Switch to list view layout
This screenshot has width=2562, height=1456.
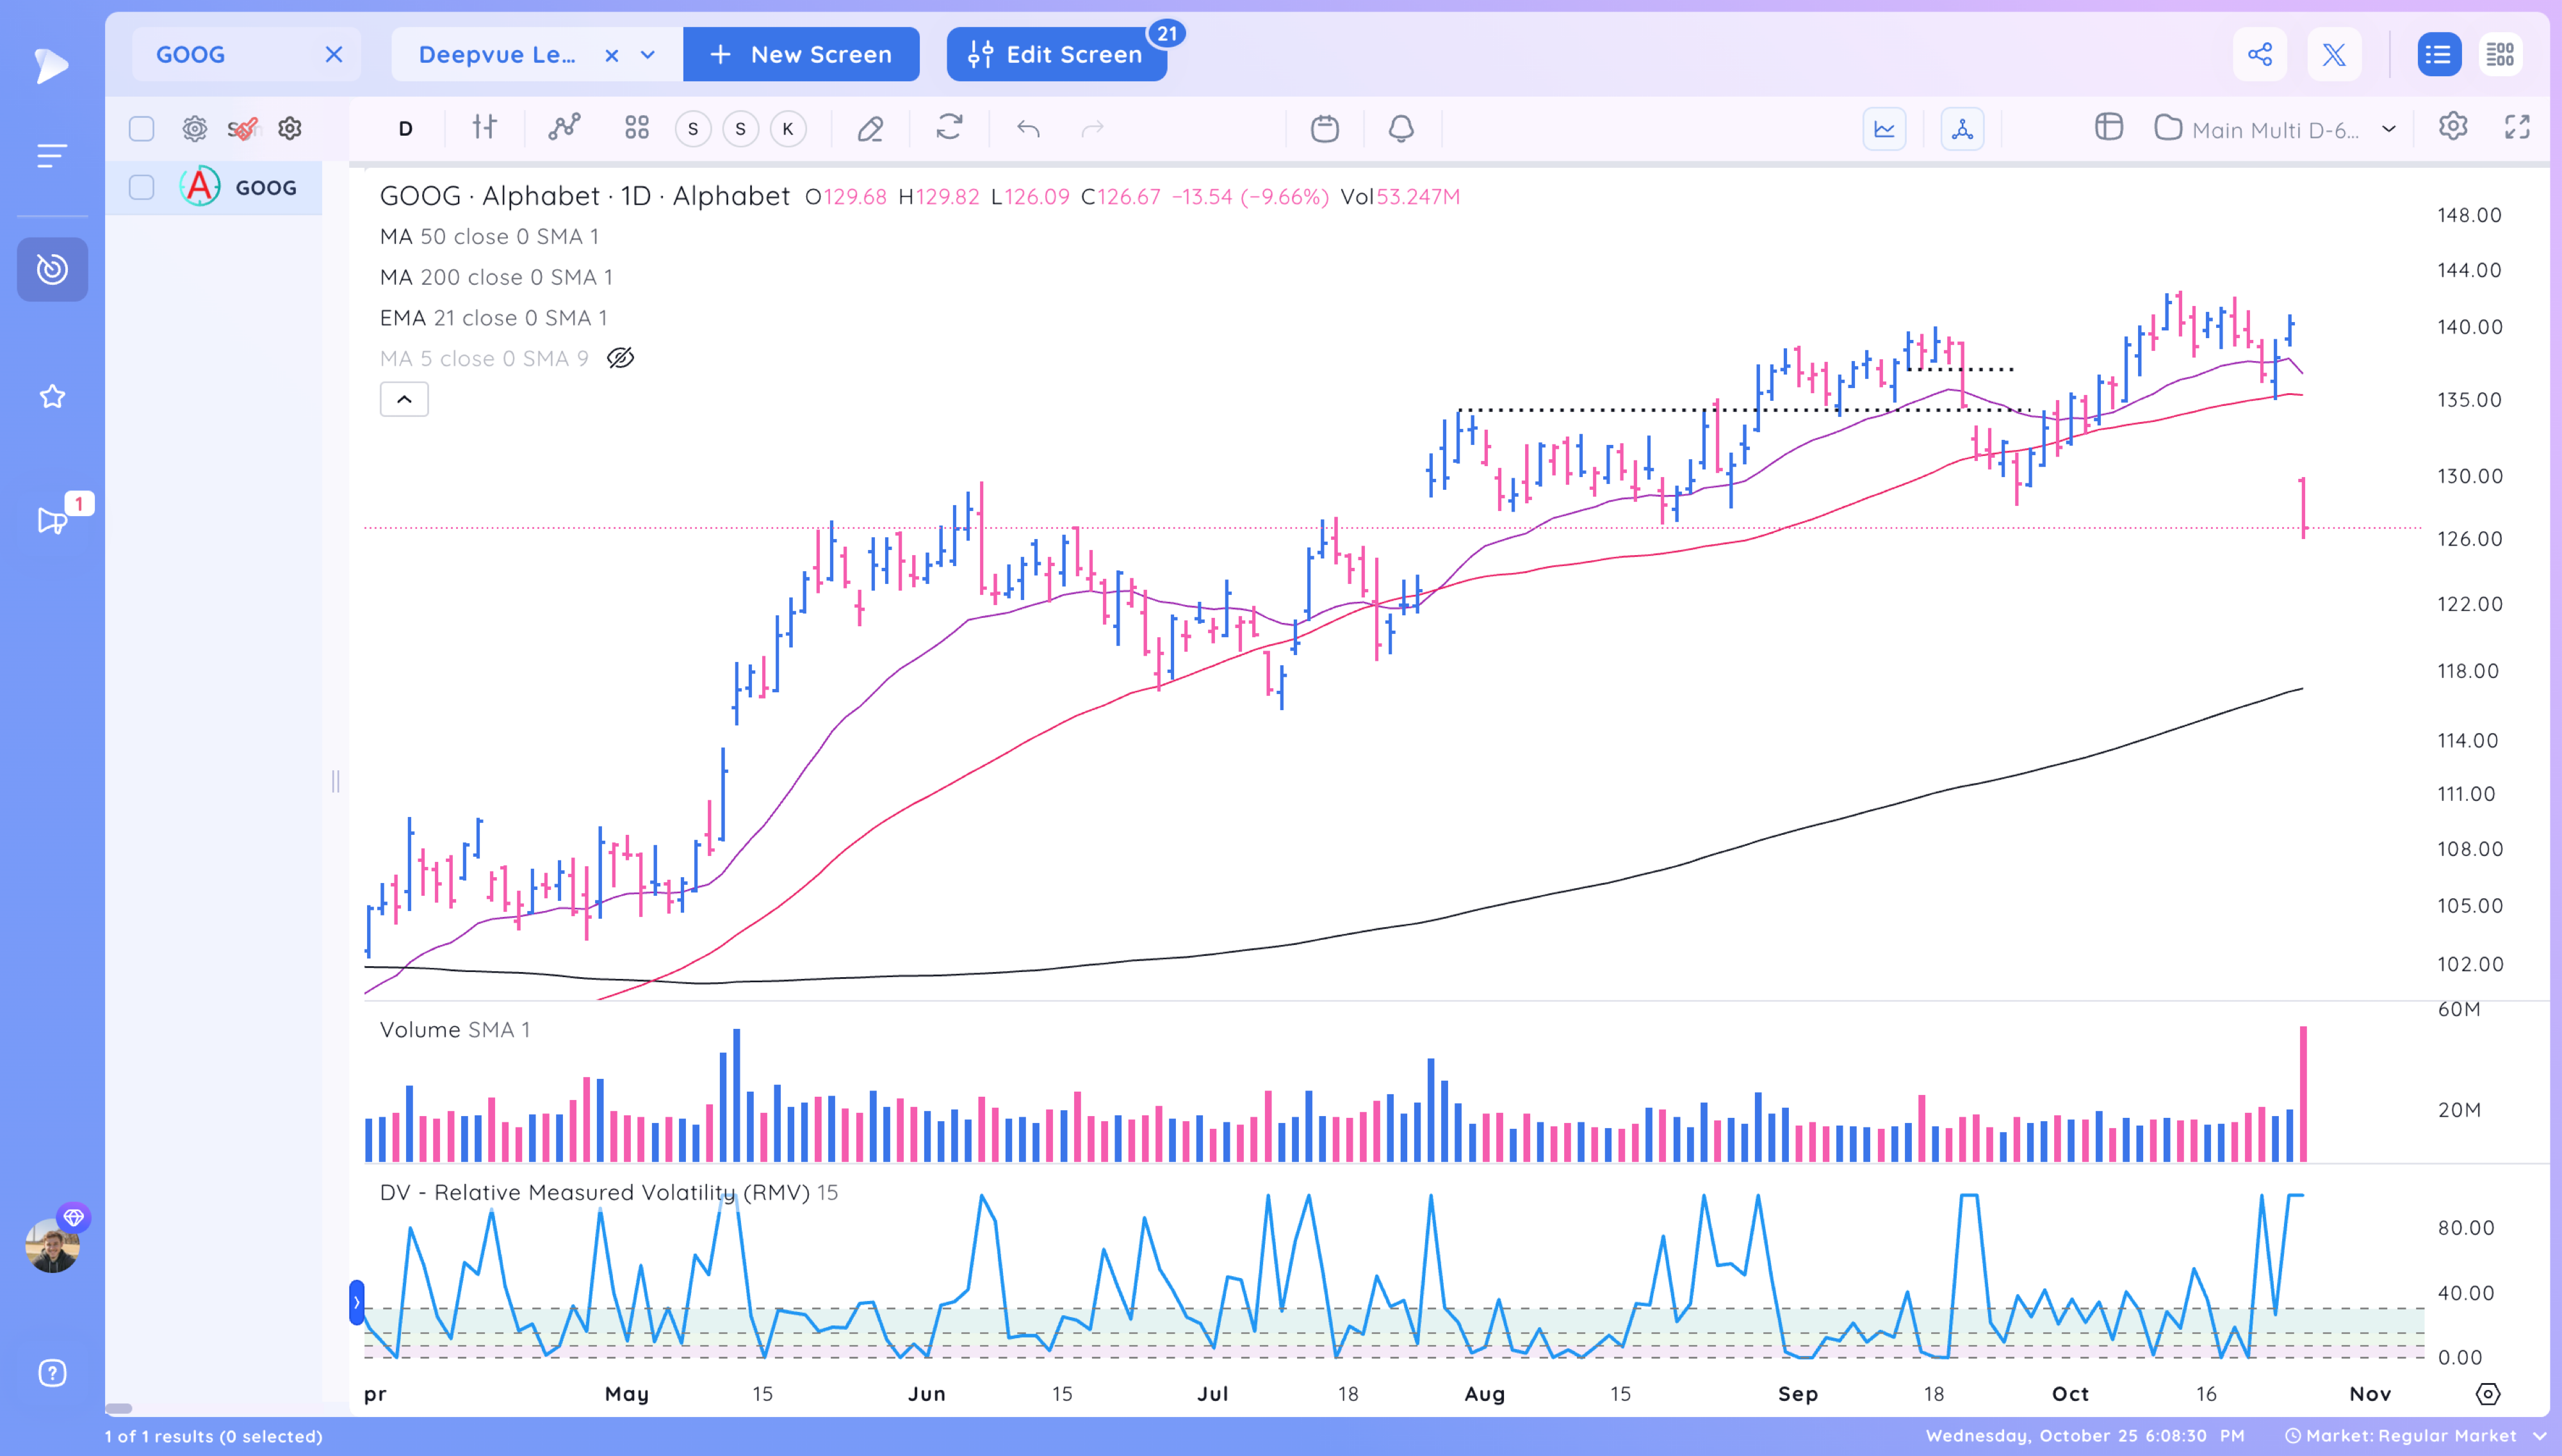click(x=2438, y=54)
